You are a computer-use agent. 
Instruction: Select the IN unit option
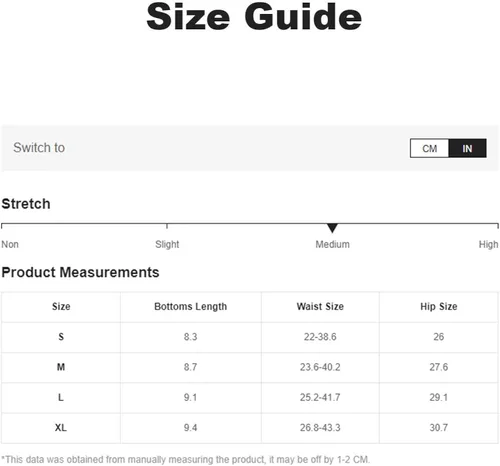pyautogui.click(x=467, y=148)
